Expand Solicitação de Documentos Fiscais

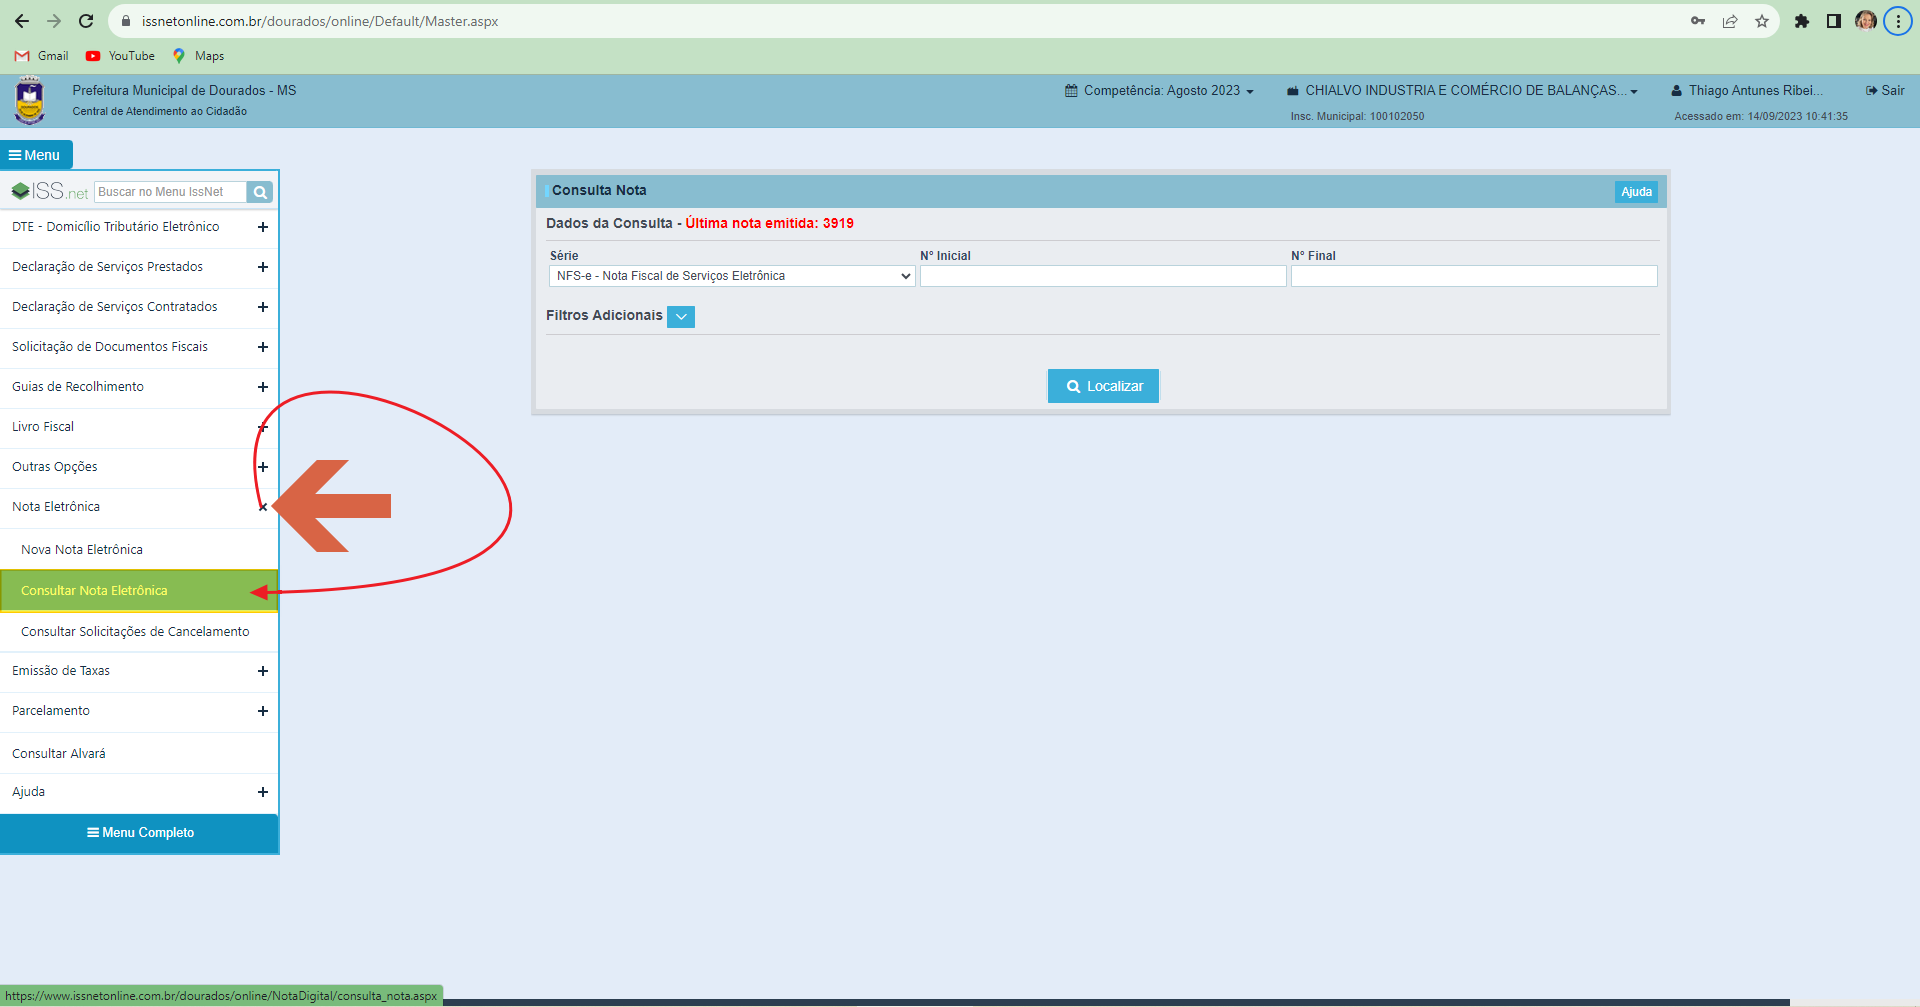click(x=139, y=347)
